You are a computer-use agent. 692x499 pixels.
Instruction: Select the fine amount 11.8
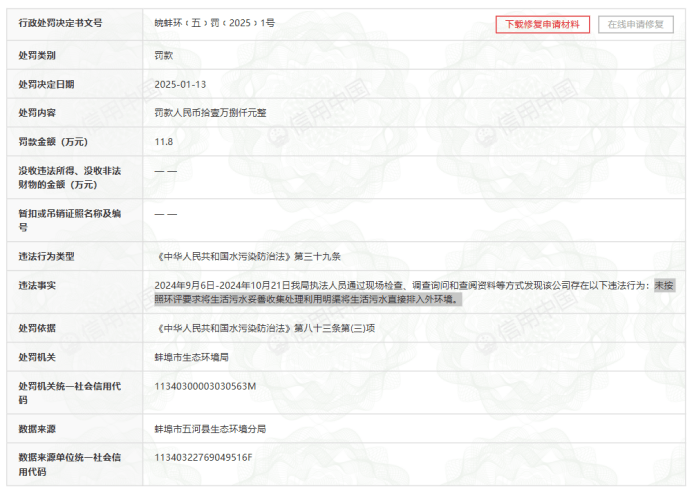[x=164, y=142]
